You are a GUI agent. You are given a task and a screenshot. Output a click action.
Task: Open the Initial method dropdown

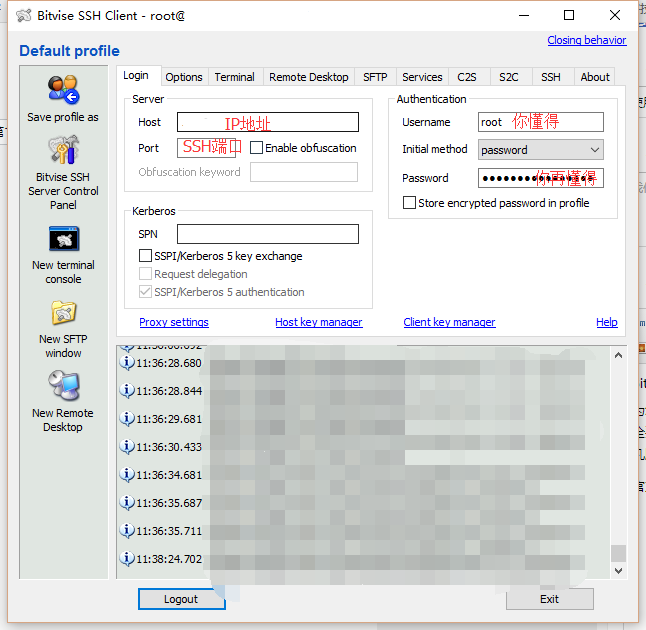click(541, 150)
